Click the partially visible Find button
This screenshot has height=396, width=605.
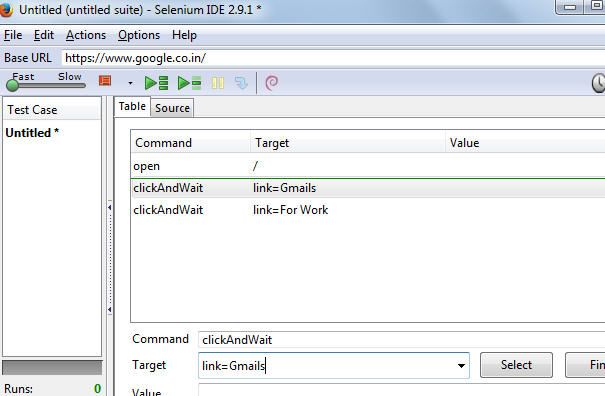pos(585,365)
